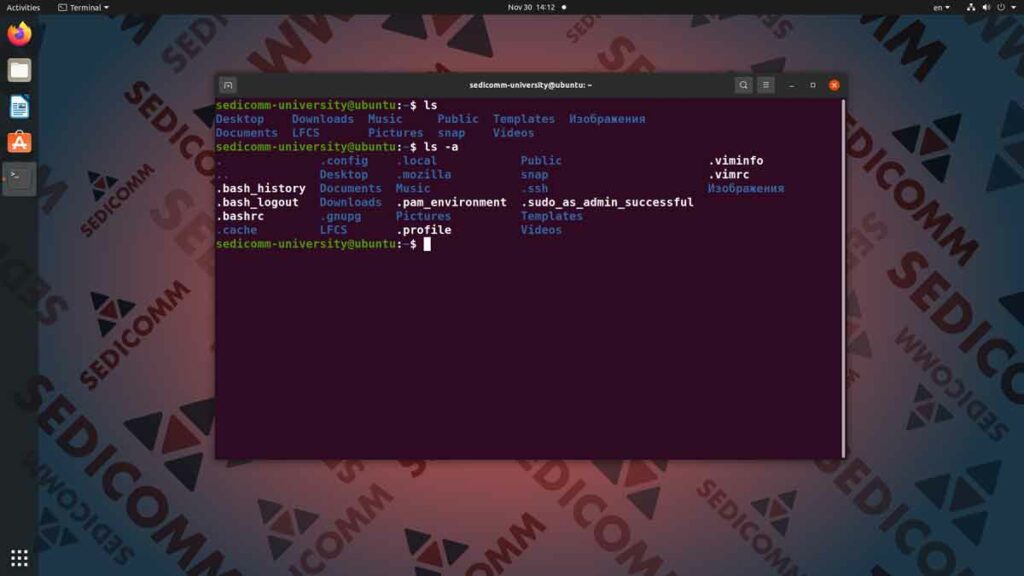Click '.sudo_as_admin_successful' file name
The width and height of the screenshot is (1024, 576).
coord(607,202)
